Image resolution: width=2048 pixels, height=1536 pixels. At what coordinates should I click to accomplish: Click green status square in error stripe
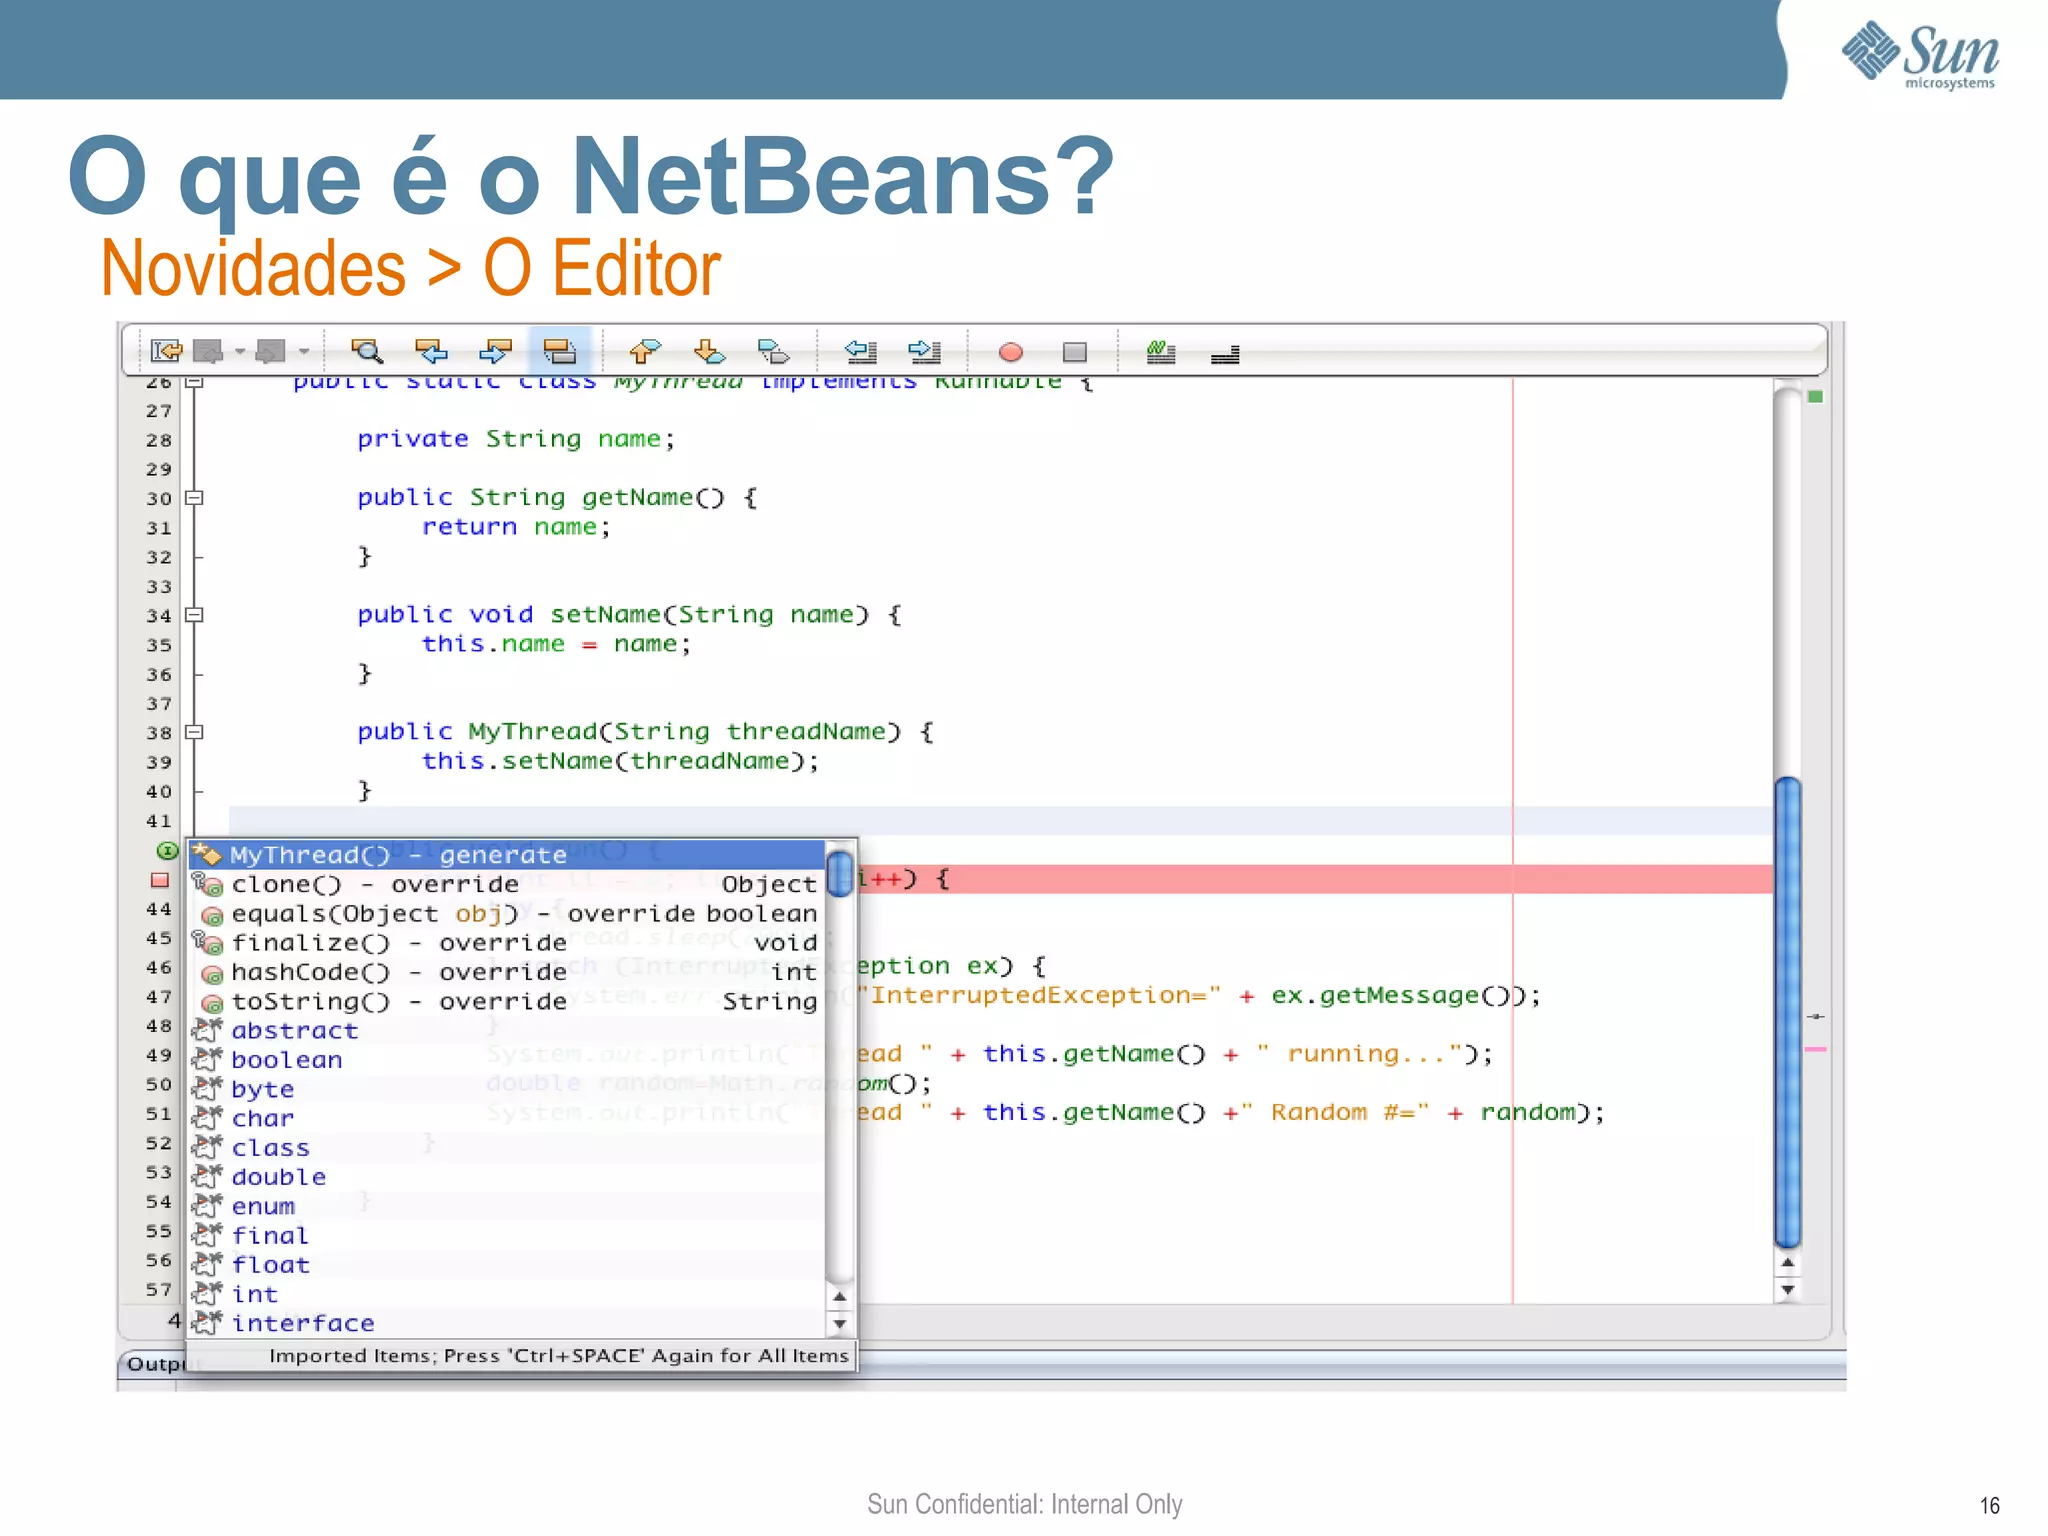[x=1816, y=397]
